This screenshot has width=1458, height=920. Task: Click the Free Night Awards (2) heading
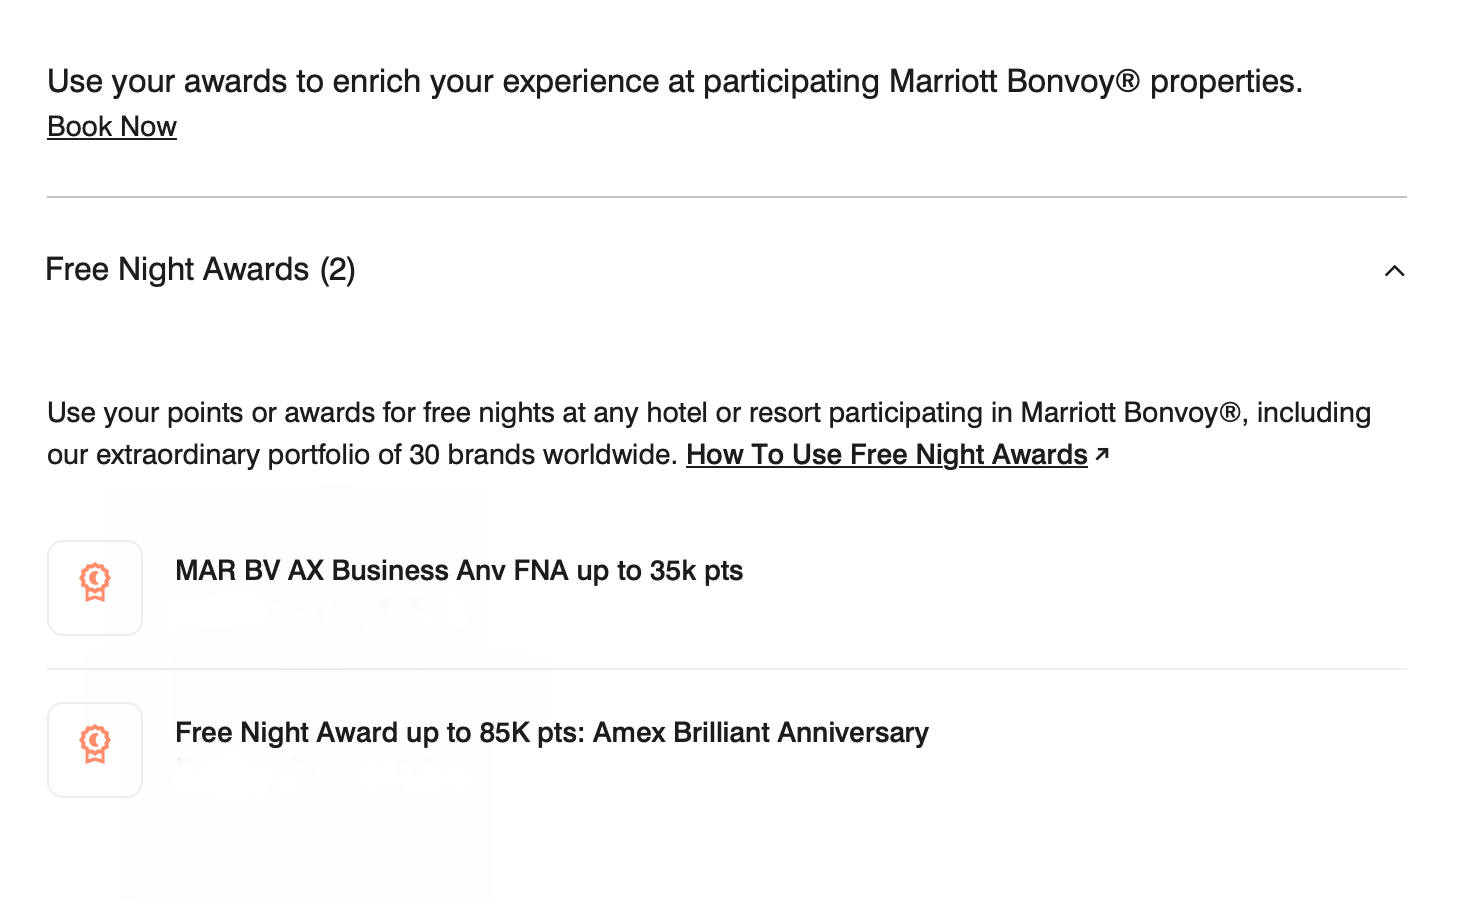click(200, 270)
